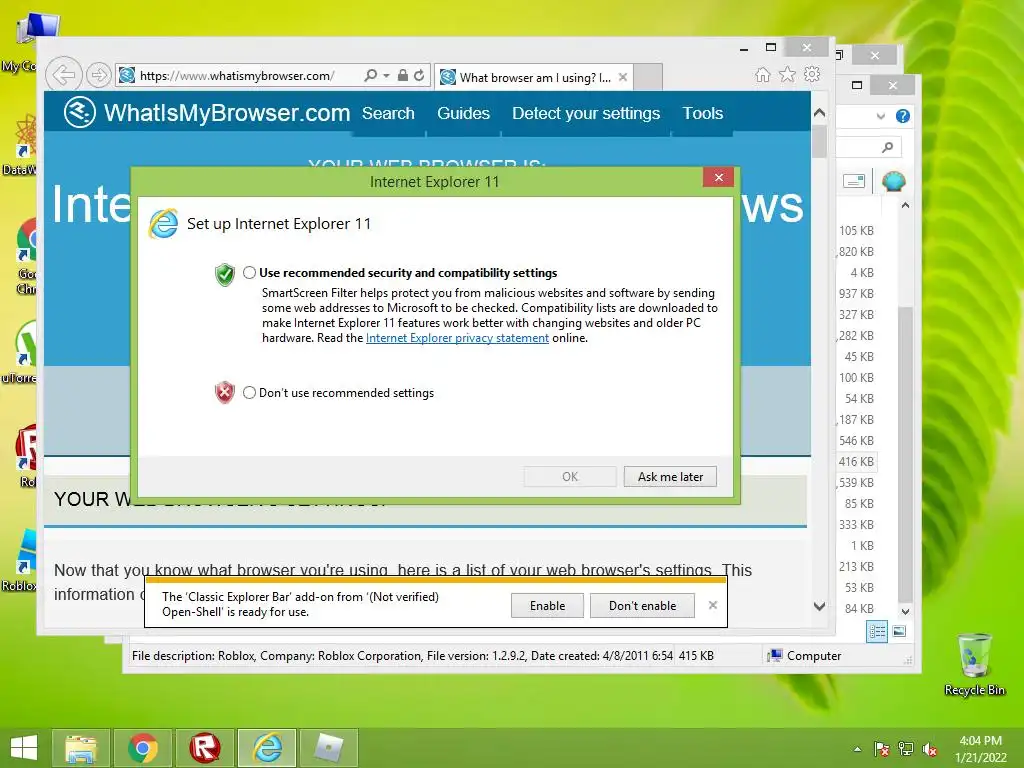
Task: Click IE page scrollbar down arrow
Action: click(x=820, y=607)
